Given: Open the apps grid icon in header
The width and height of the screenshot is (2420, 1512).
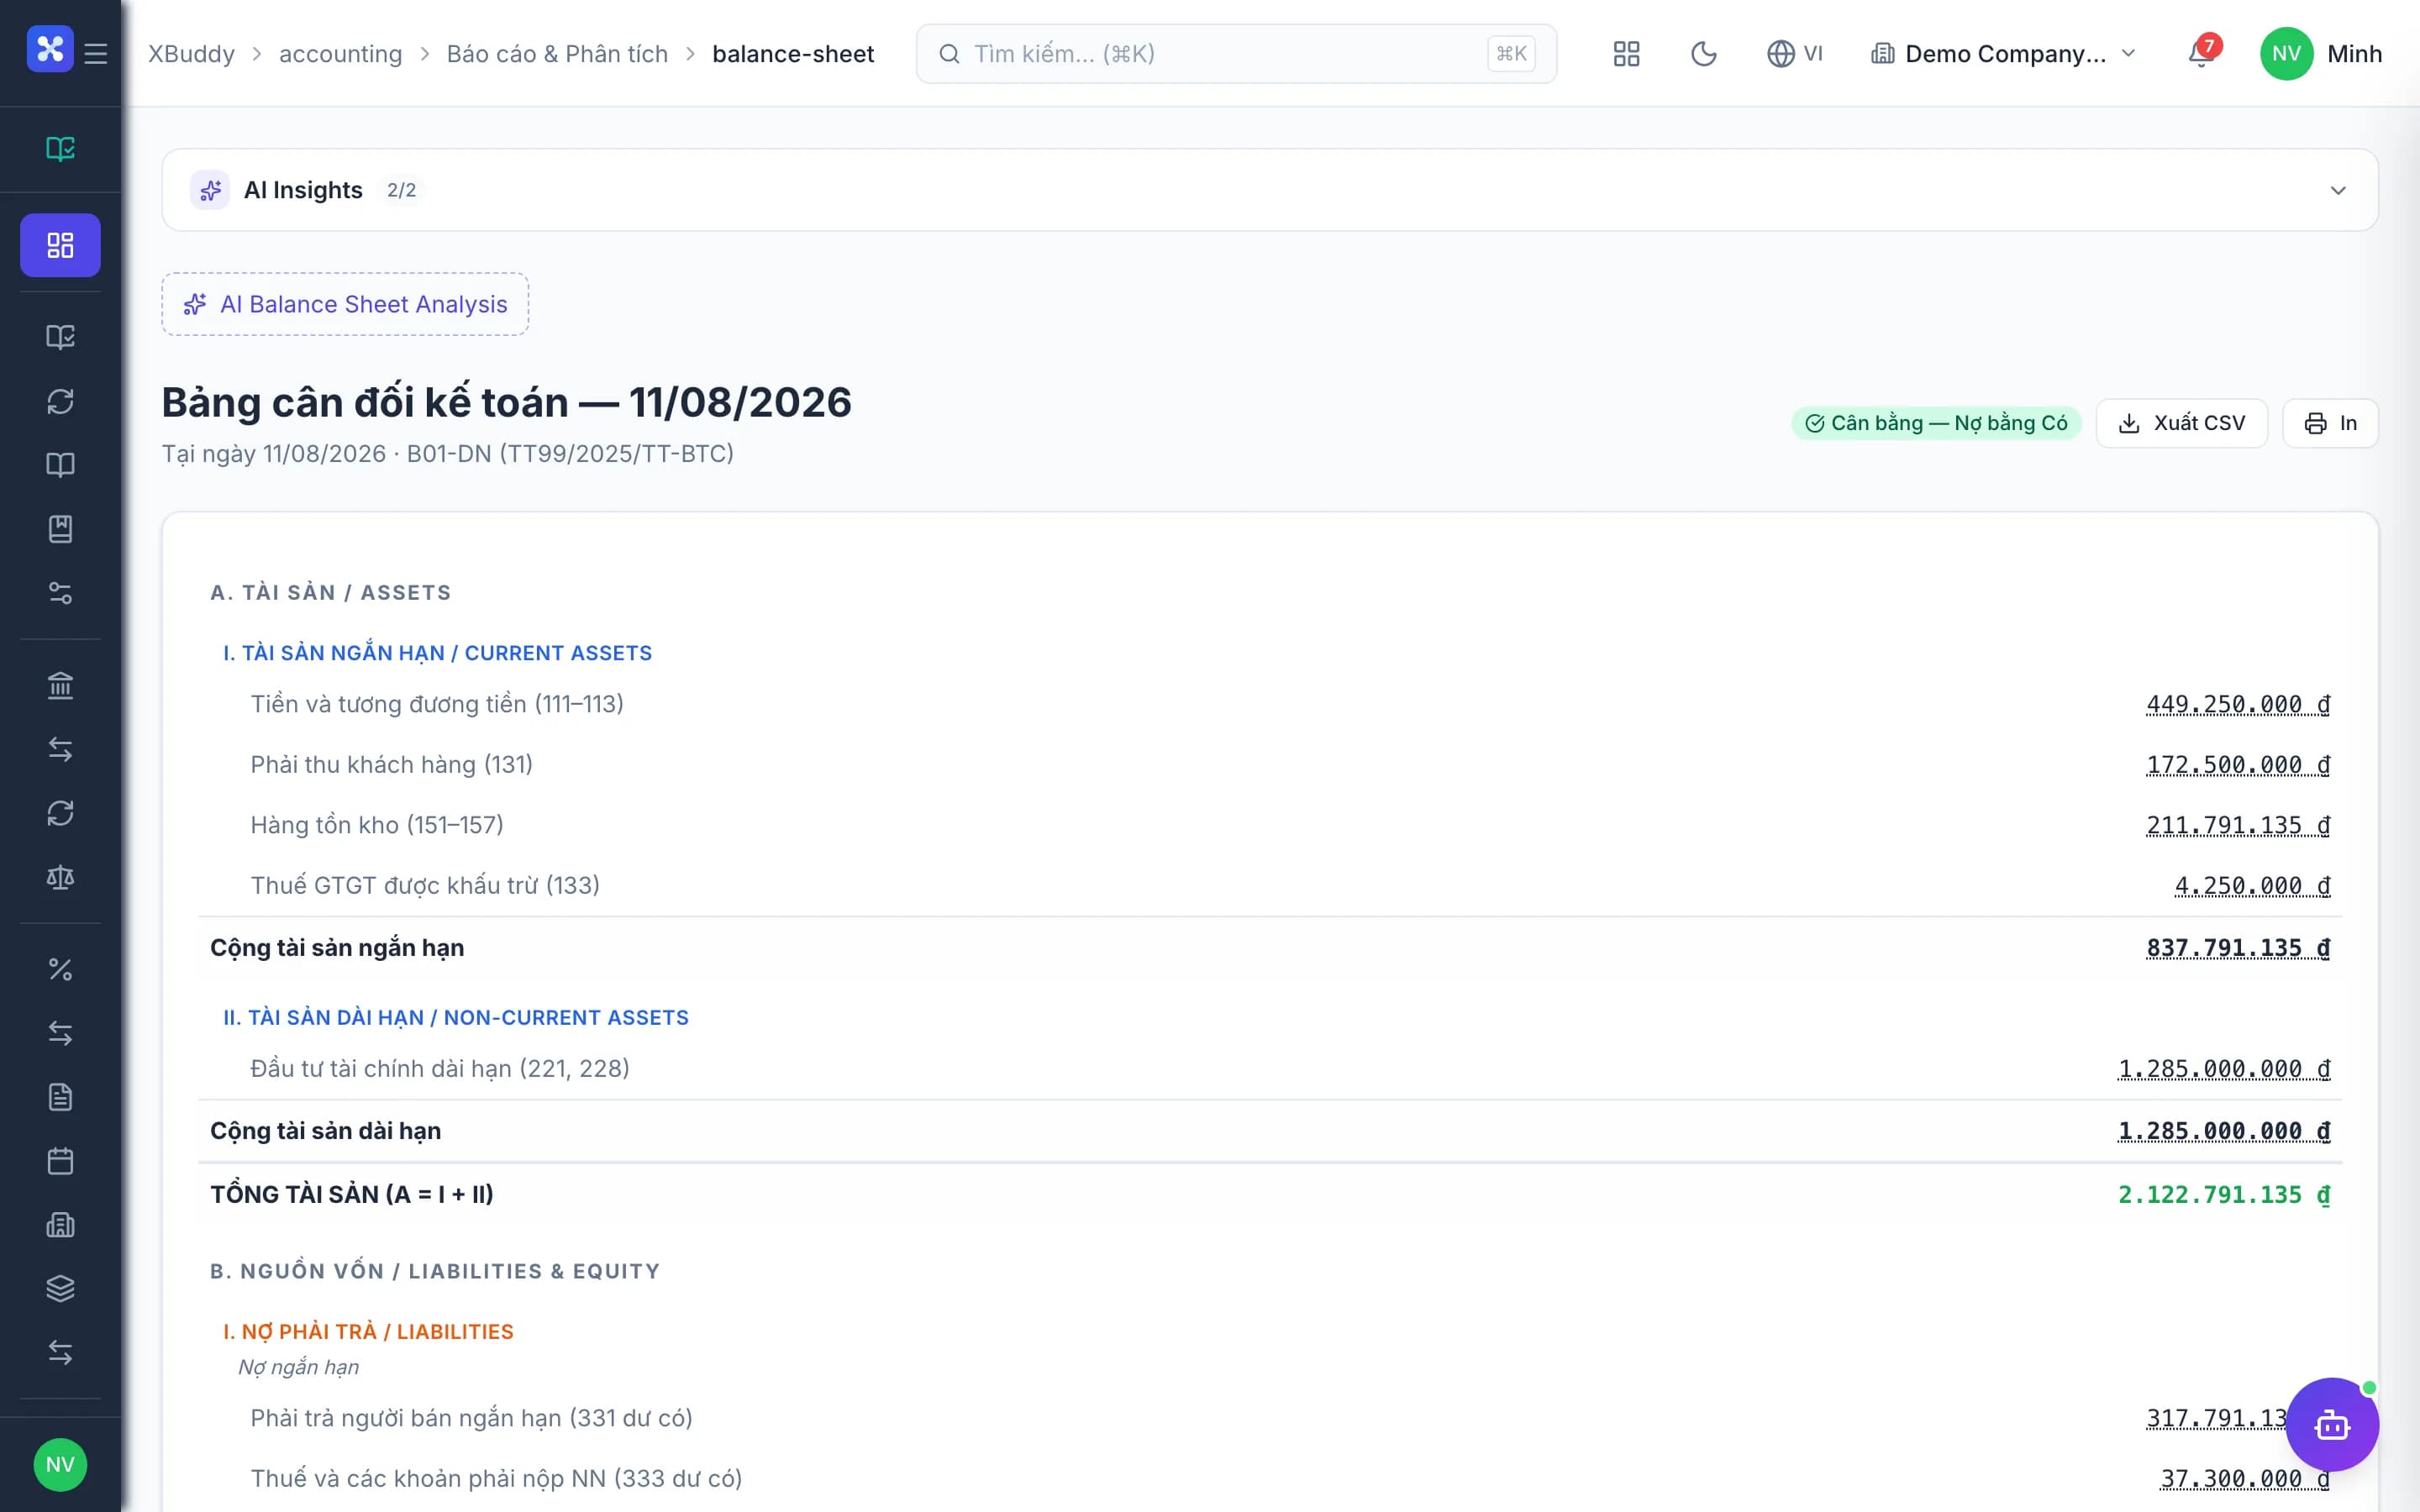Looking at the screenshot, I should 1627,54.
